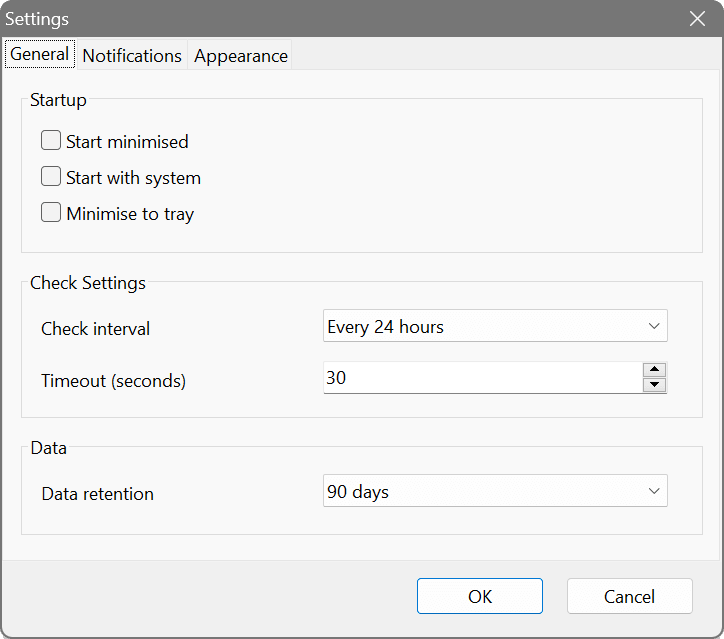Screen dimensions: 724x639
Task: Decrease the timeout with the down arrow
Action: coord(654,385)
